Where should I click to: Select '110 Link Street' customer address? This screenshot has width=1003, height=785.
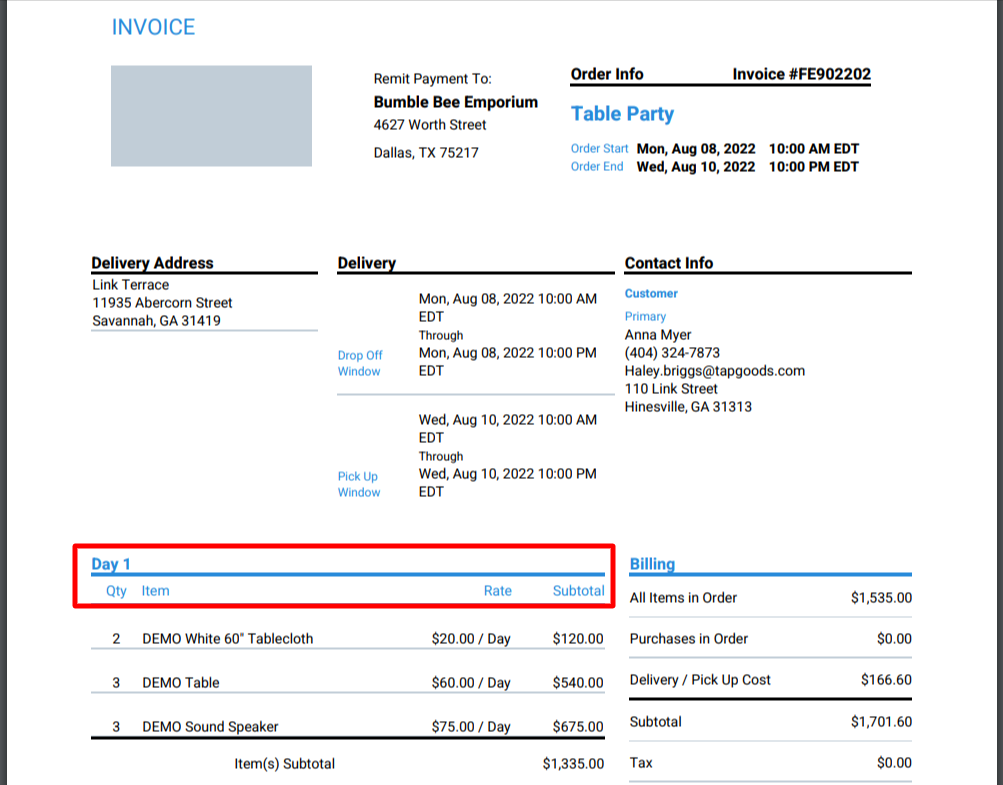point(671,388)
